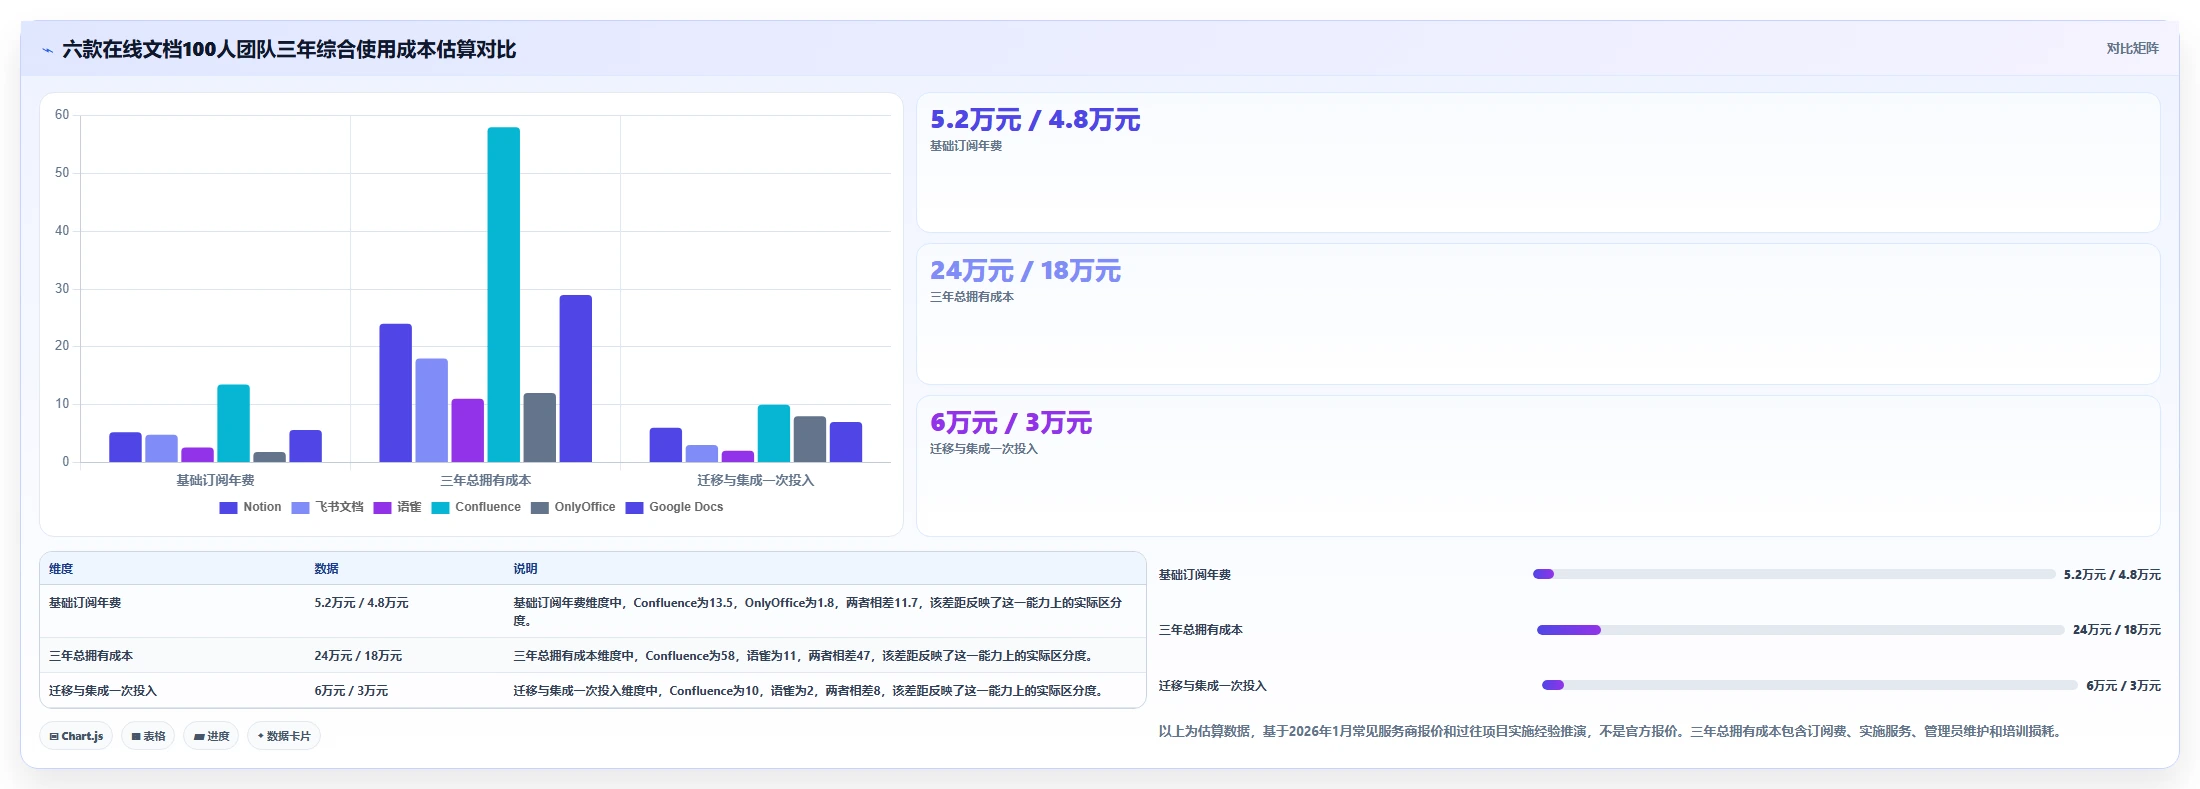This screenshot has width=2200, height=789.
Task: Click the 表格 tag chip
Action: [x=148, y=736]
